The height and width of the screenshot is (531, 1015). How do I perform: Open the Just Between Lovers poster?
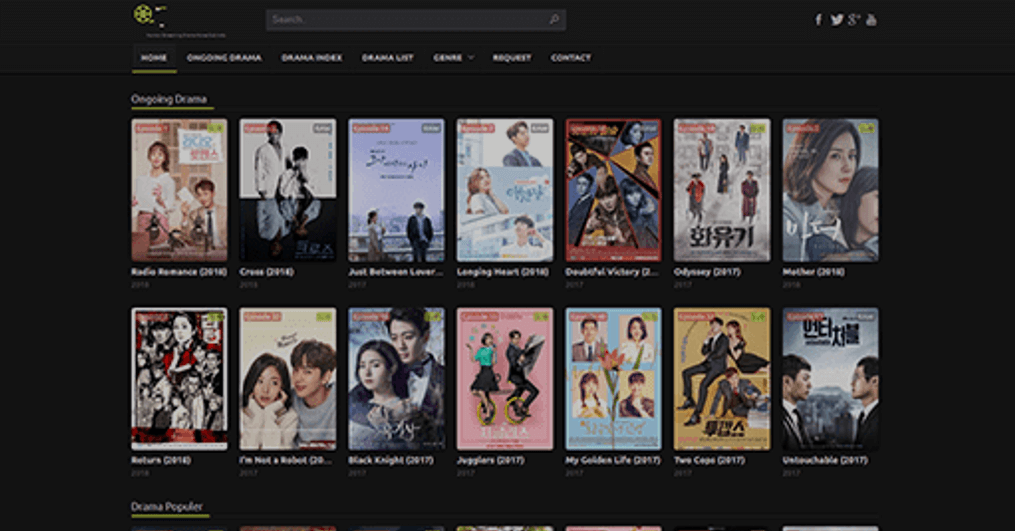tap(396, 190)
